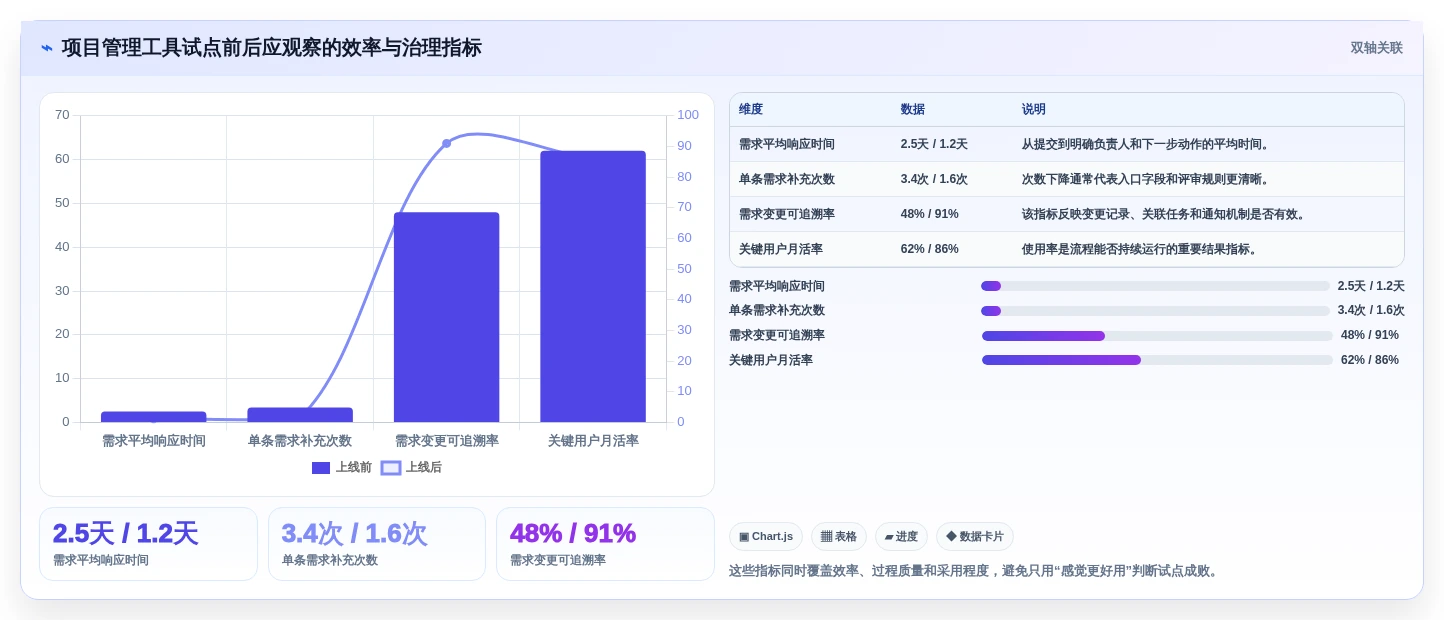Click the line point above 需求变更可追溯率

[x=446, y=143]
